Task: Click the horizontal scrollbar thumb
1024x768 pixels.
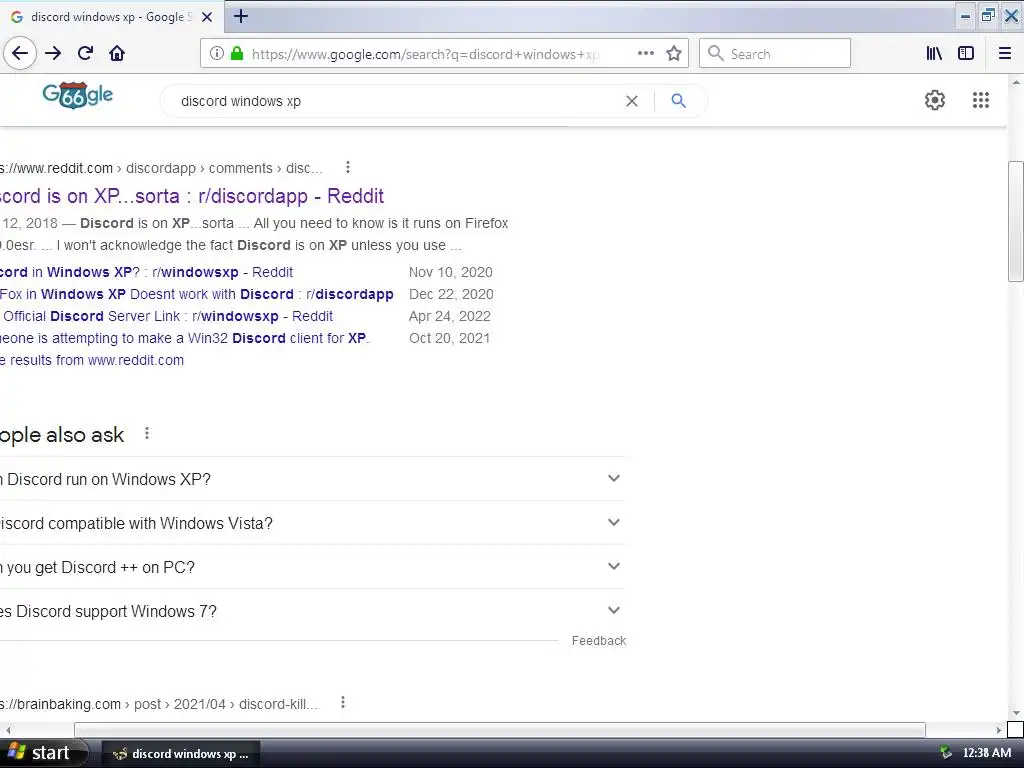Action: coord(500,729)
